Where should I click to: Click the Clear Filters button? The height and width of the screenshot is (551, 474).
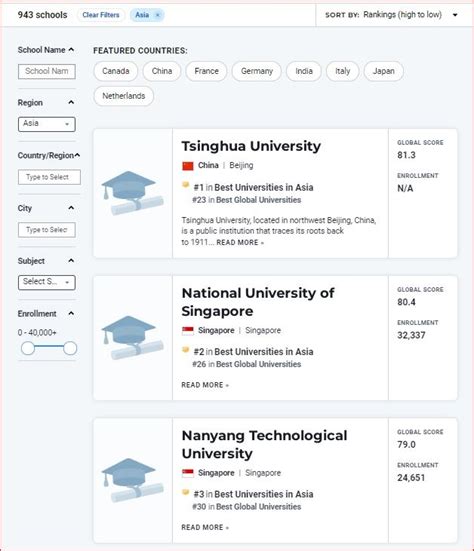pyautogui.click(x=101, y=15)
